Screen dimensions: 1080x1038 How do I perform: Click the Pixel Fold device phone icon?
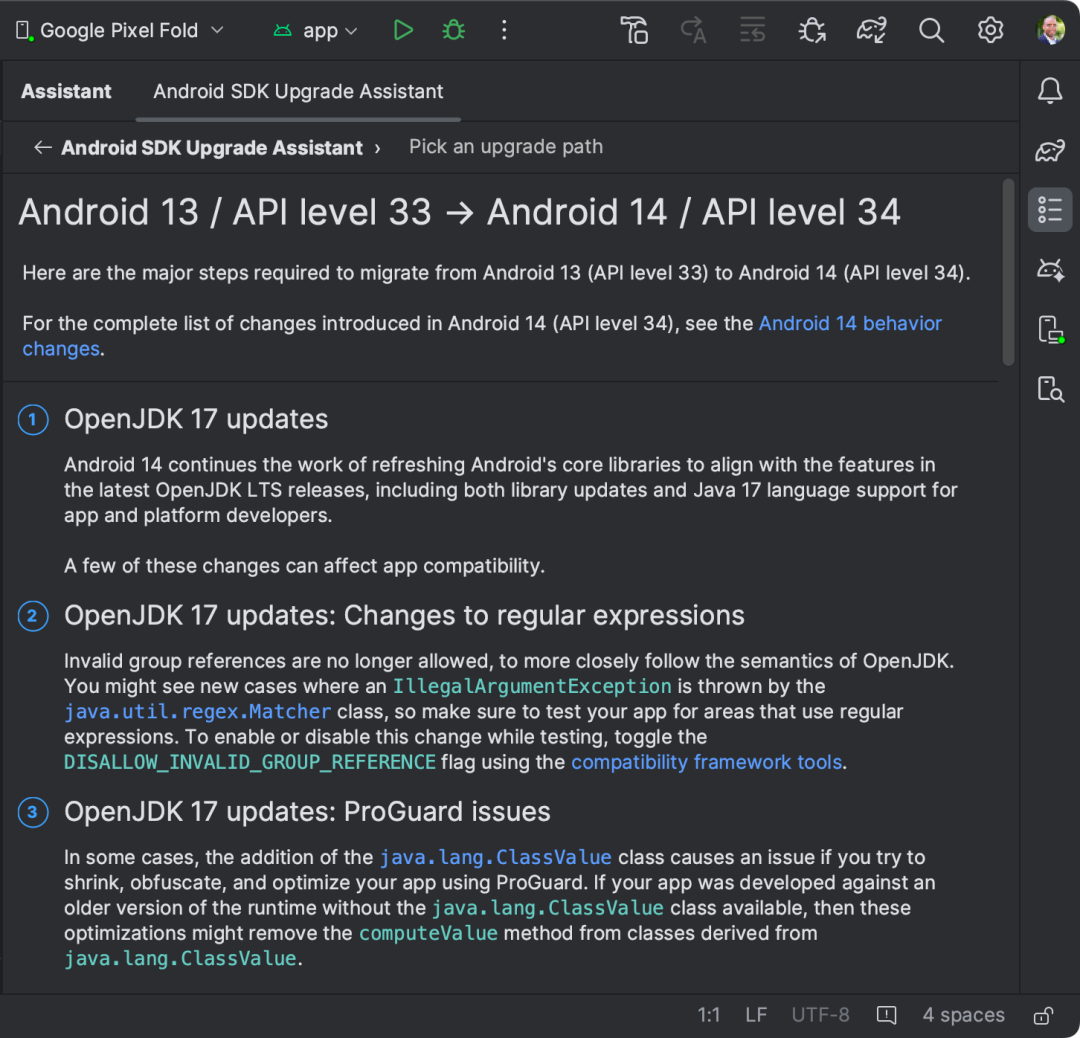(x=24, y=31)
